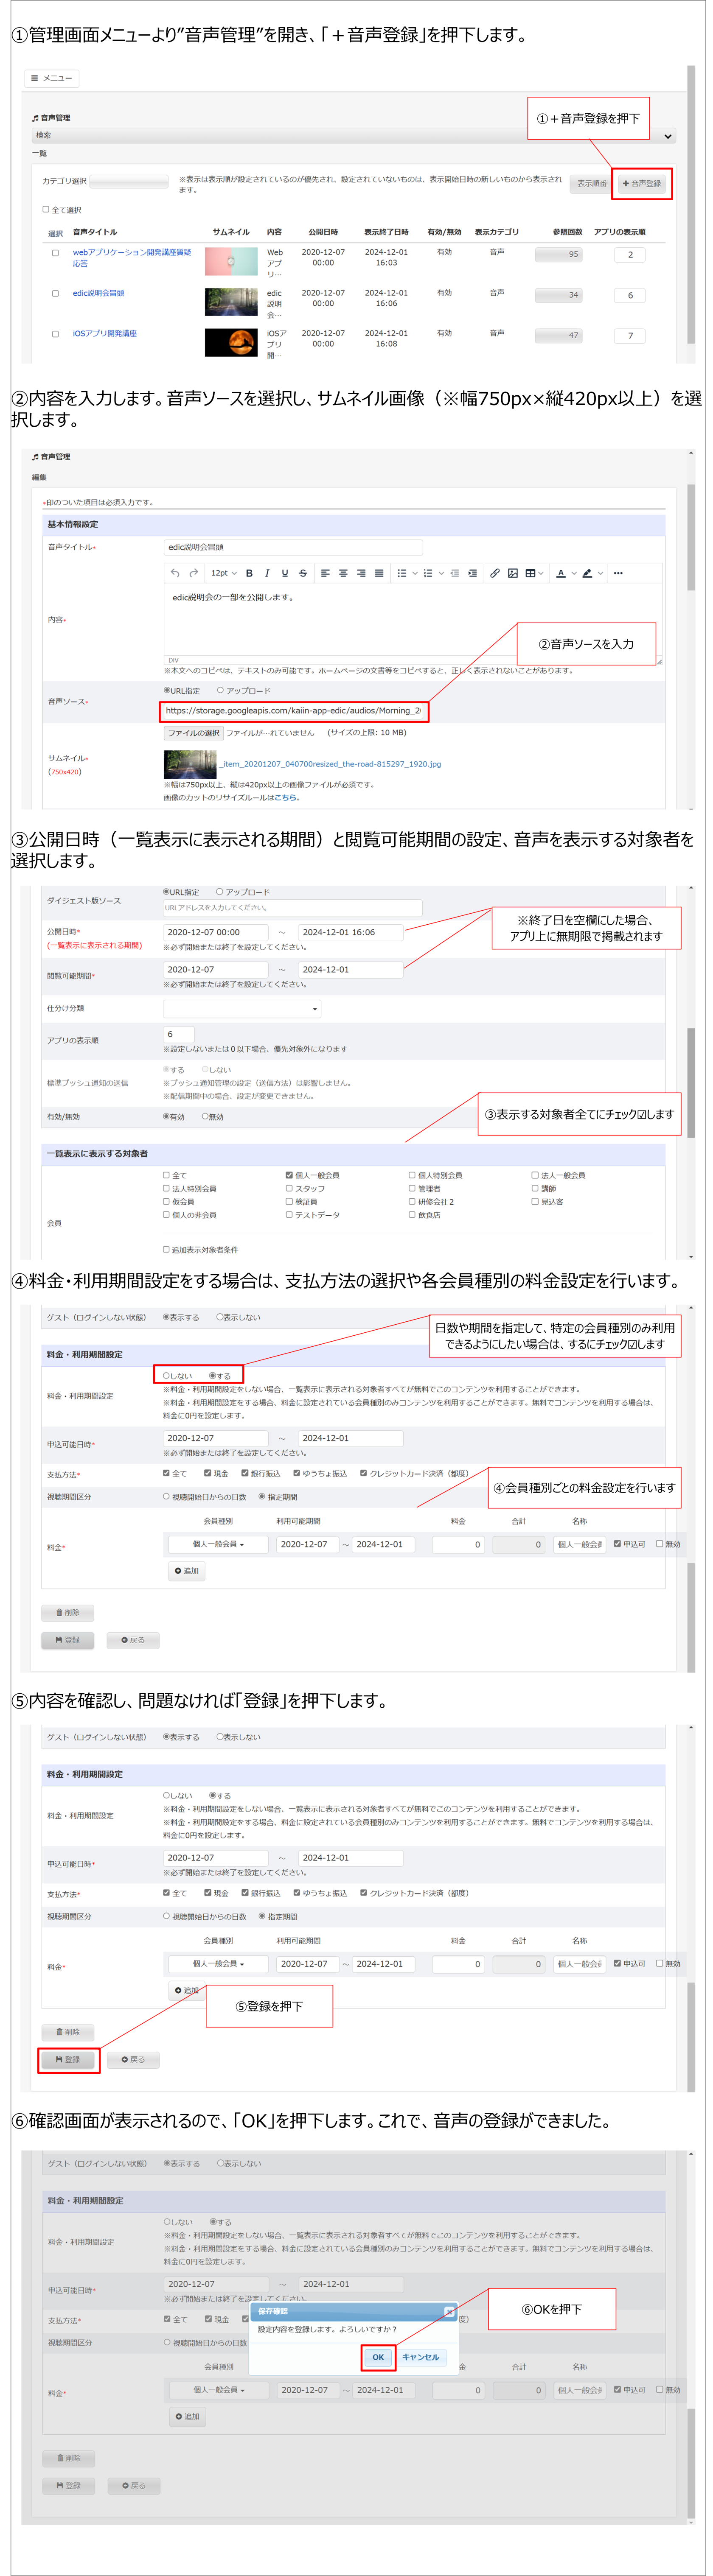This screenshot has height=2576, width=713.
Task: Toggle underline formatting in the editor toolbar
Action: pyautogui.click(x=285, y=573)
